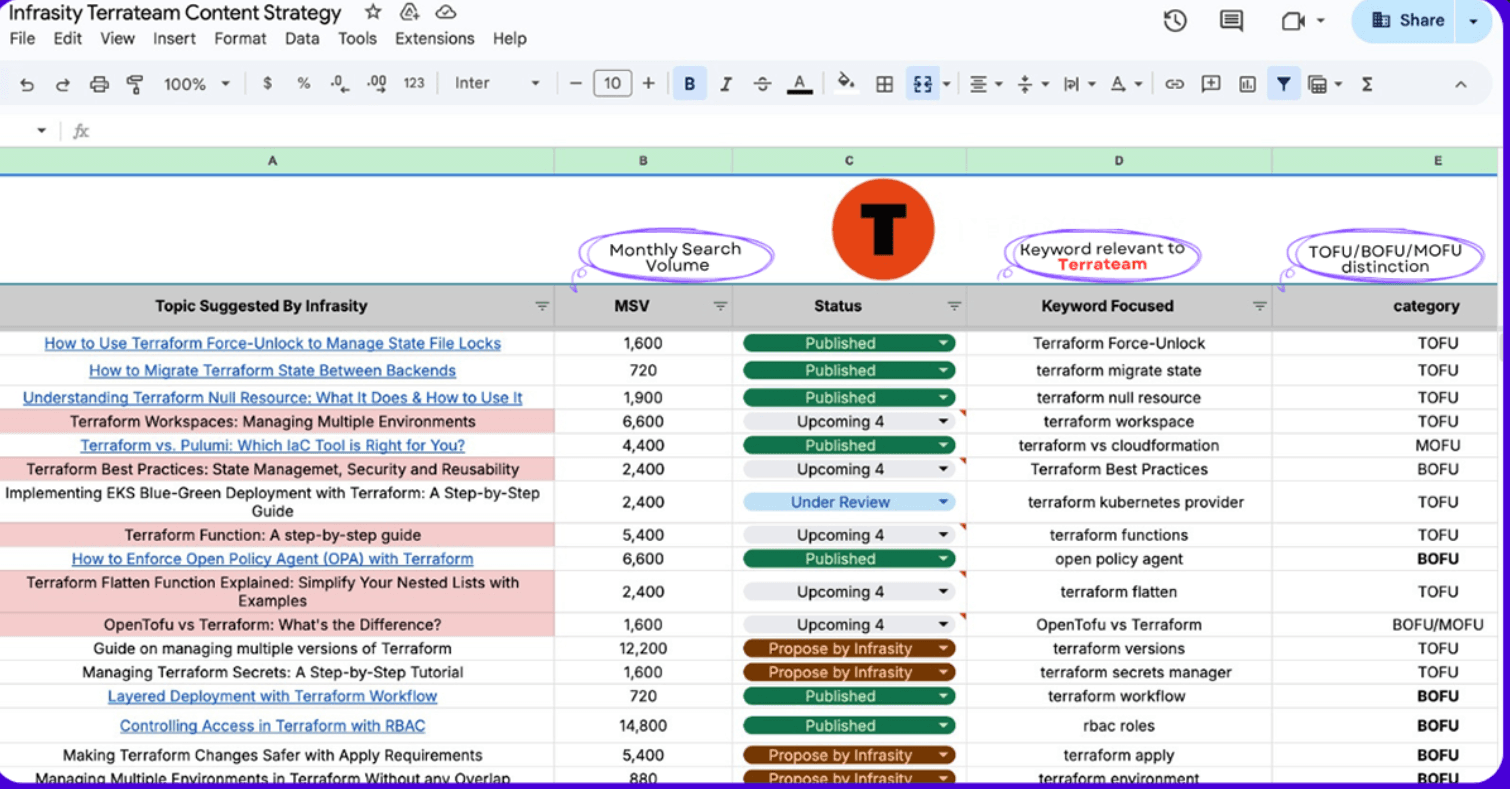Open the filter menu on Status column
The width and height of the screenshot is (1510, 789).
(x=954, y=306)
